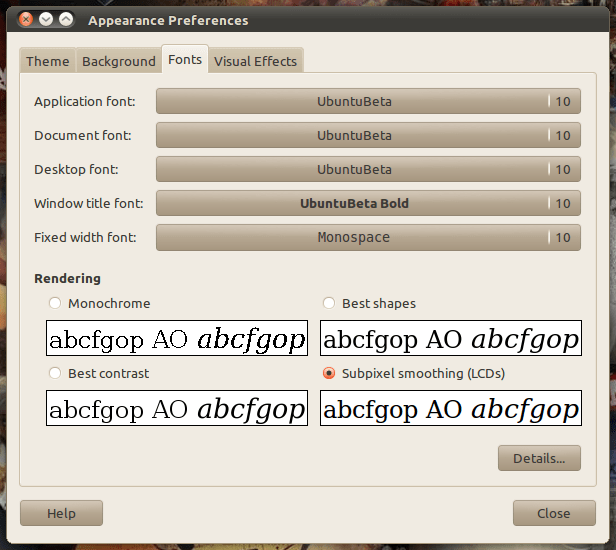Click the Appearance Preferences window title
The width and height of the screenshot is (616, 550).
click(168, 20)
